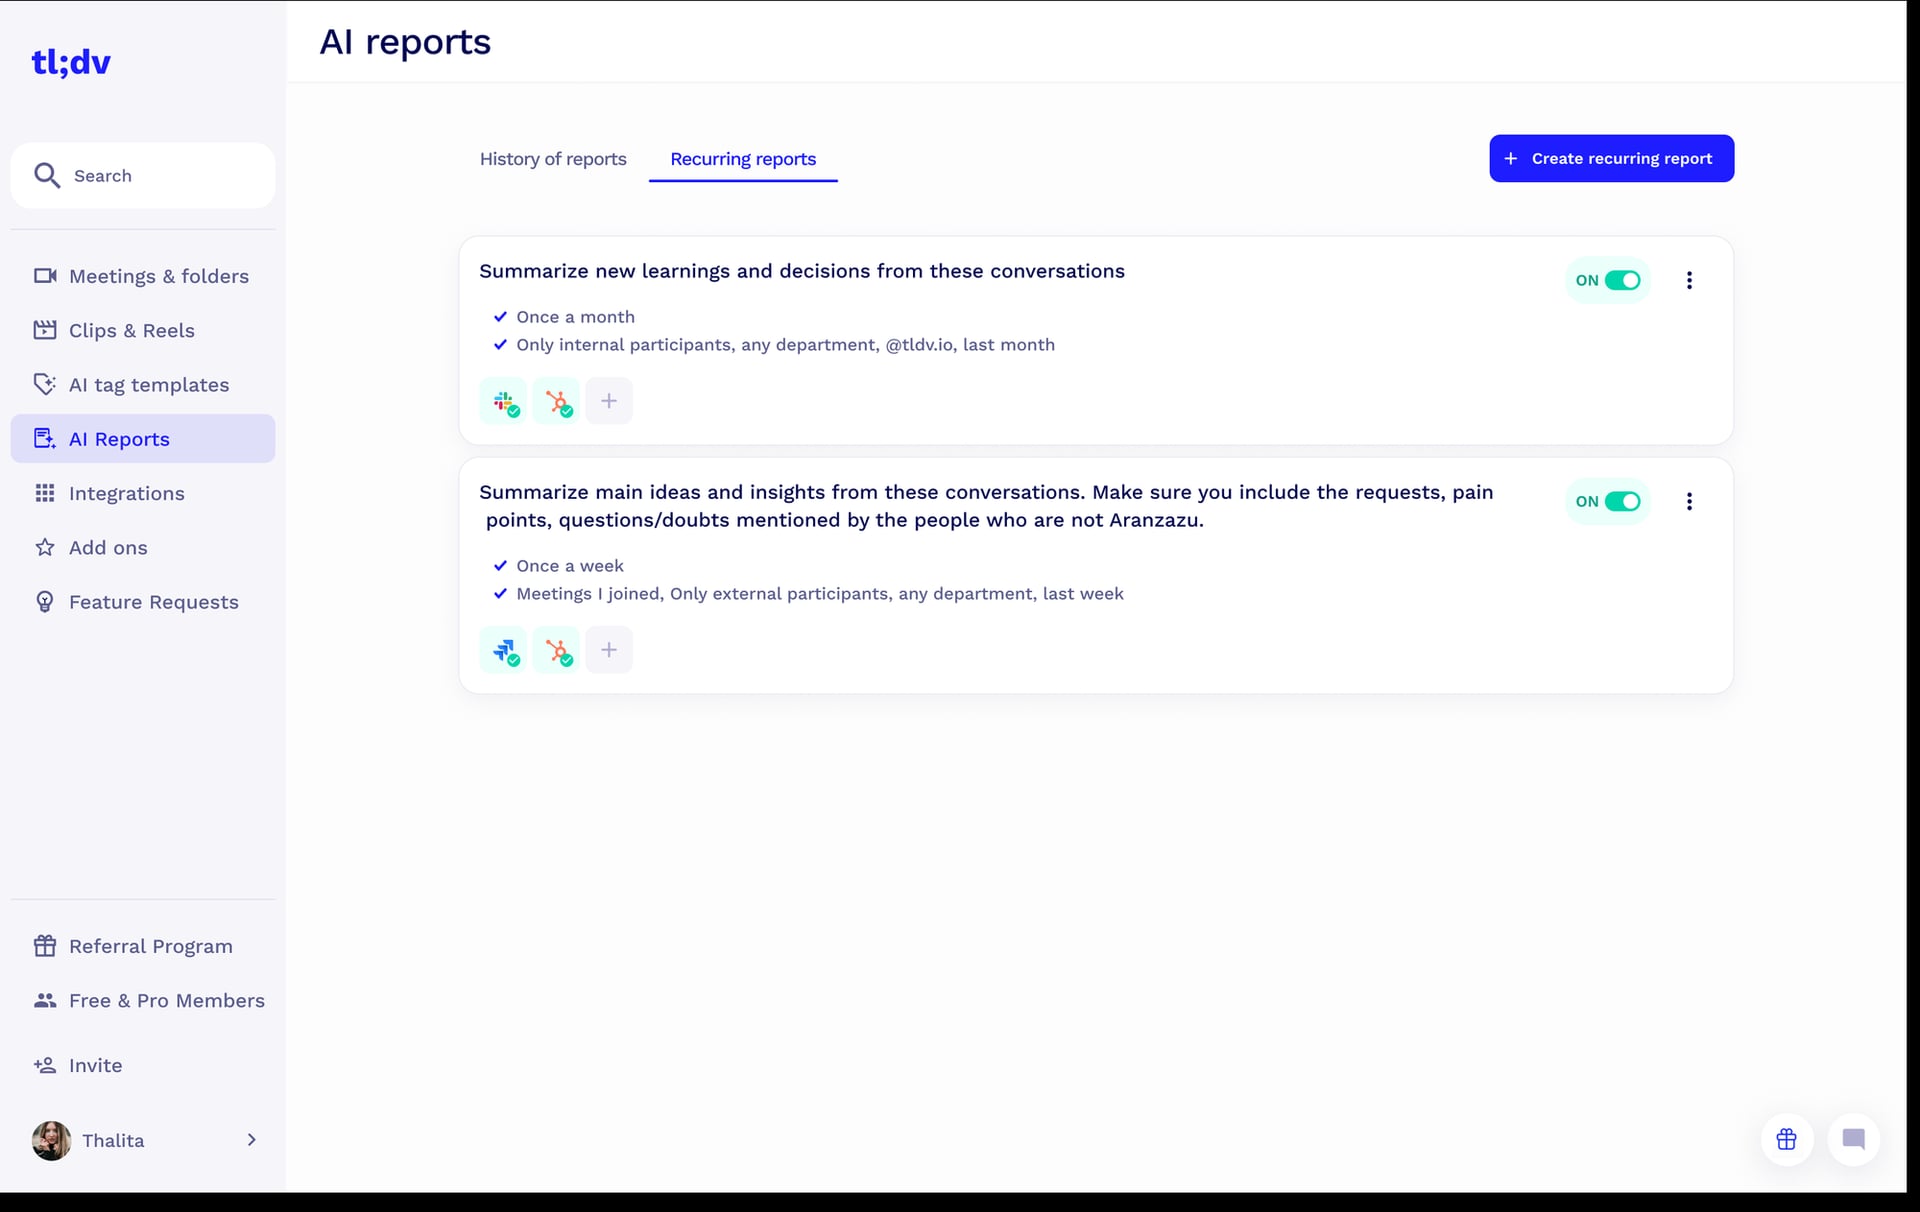This screenshot has height=1212, width=1920.
Task: Click the Invite person-add icon
Action: coord(45,1065)
